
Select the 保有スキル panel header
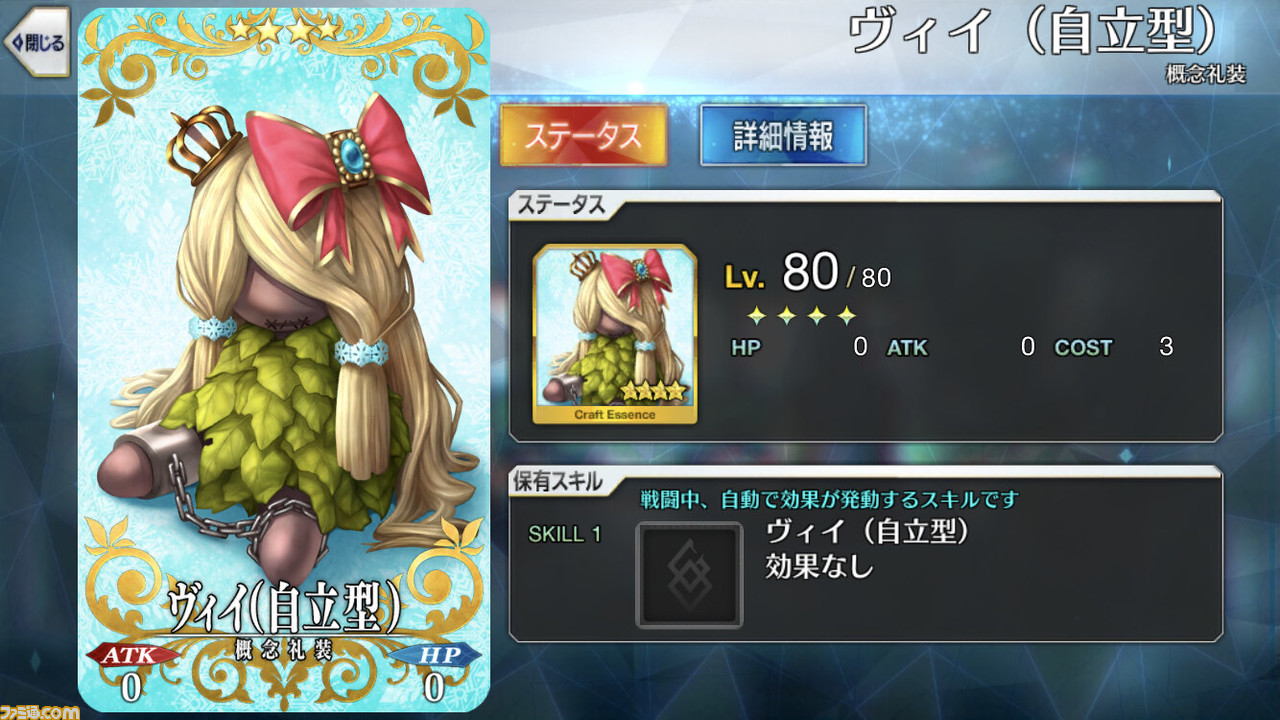tap(559, 481)
